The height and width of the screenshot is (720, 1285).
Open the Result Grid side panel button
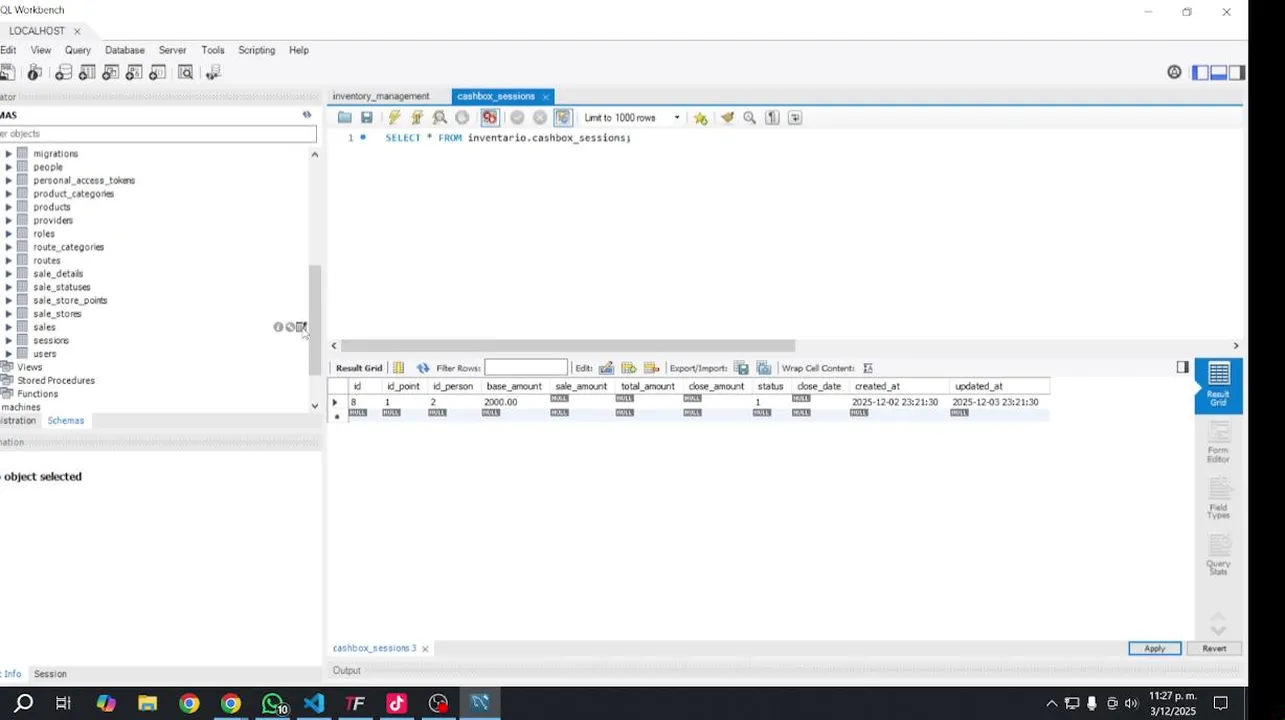click(x=1218, y=385)
